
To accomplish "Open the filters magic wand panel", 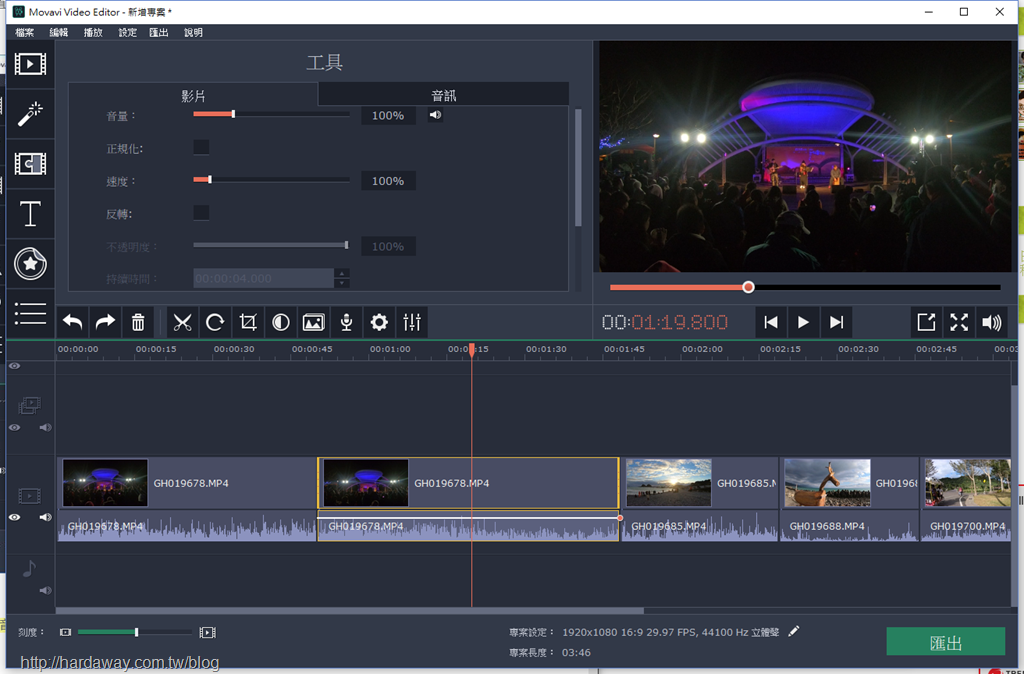I will [x=30, y=114].
